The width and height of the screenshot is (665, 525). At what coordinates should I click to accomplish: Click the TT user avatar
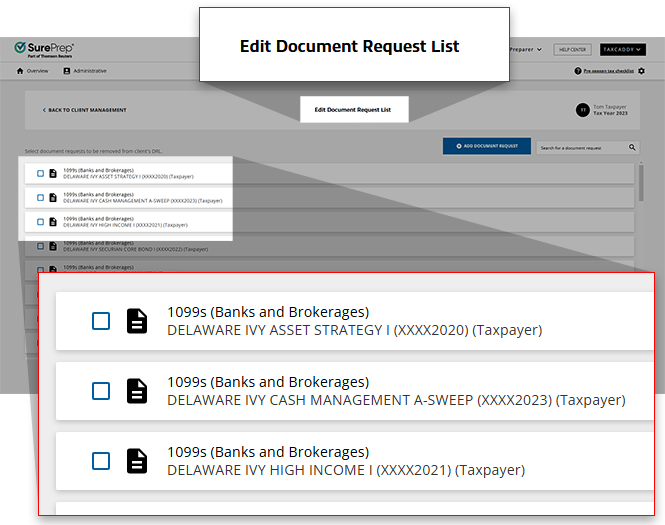[583, 110]
